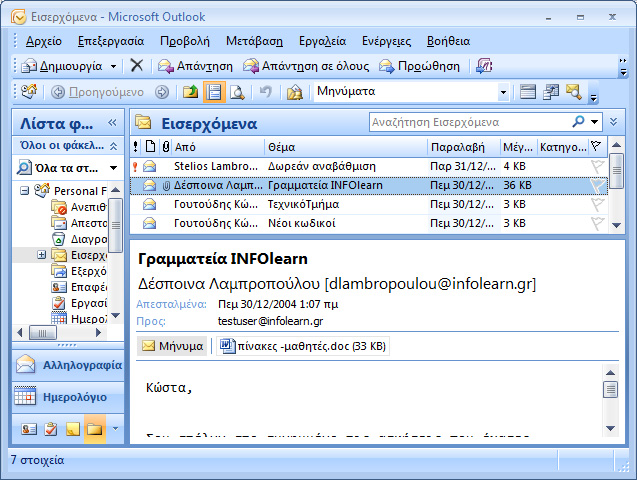Click the Αλληλογραφία mail pane button
Image resolution: width=637 pixels, height=480 pixels.
(x=68, y=365)
